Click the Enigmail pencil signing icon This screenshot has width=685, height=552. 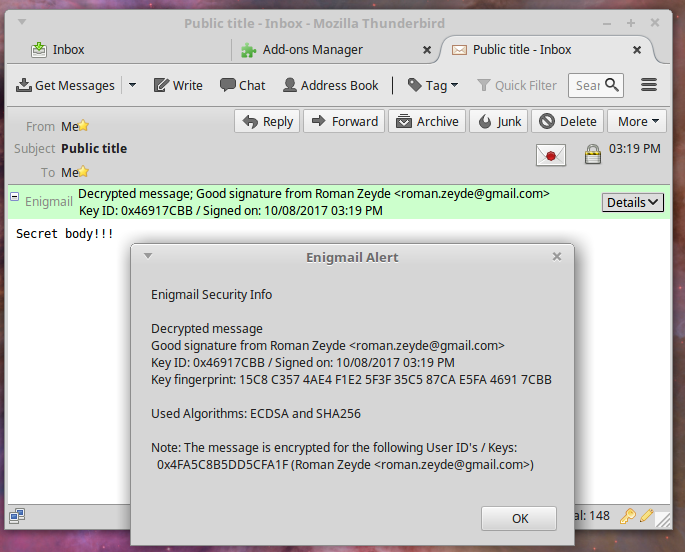[x=646, y=515]
